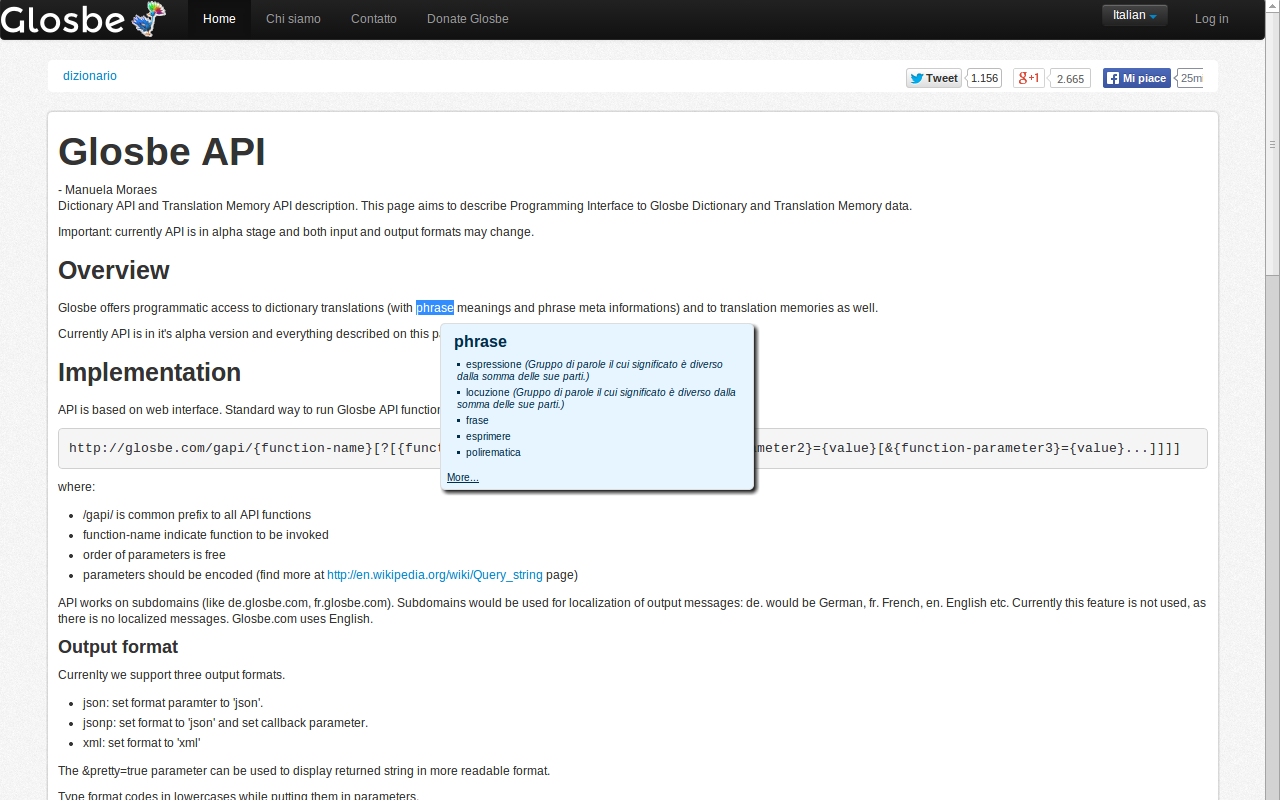Click the Facebook Mi piace button

[x=1137, y=78]
